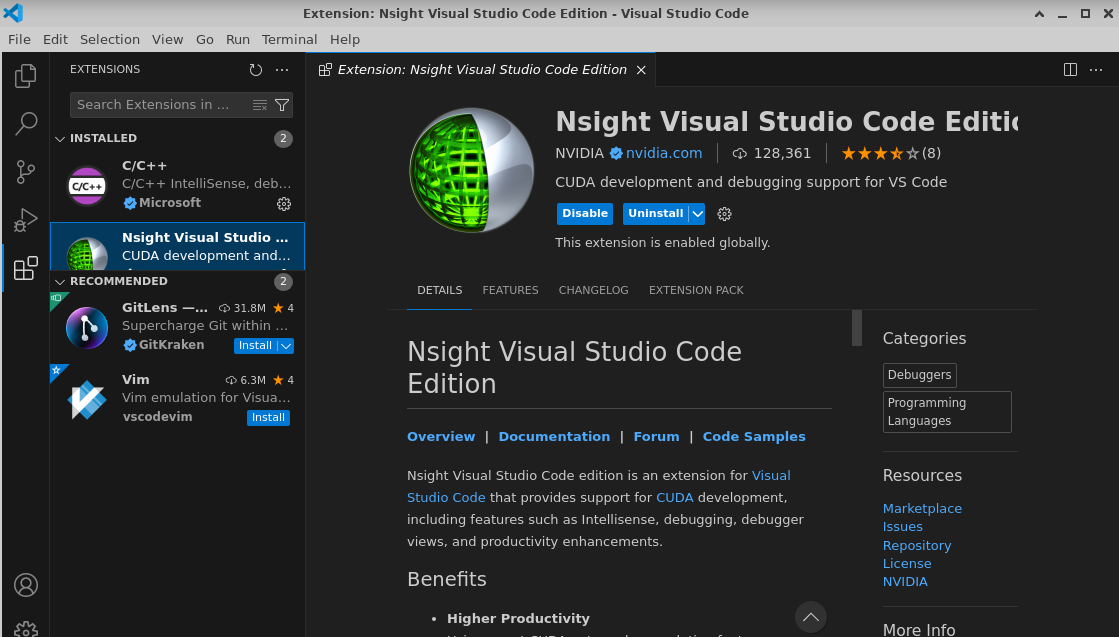Open the File menu
This screenshot has height=637, width=1119.
19,39
